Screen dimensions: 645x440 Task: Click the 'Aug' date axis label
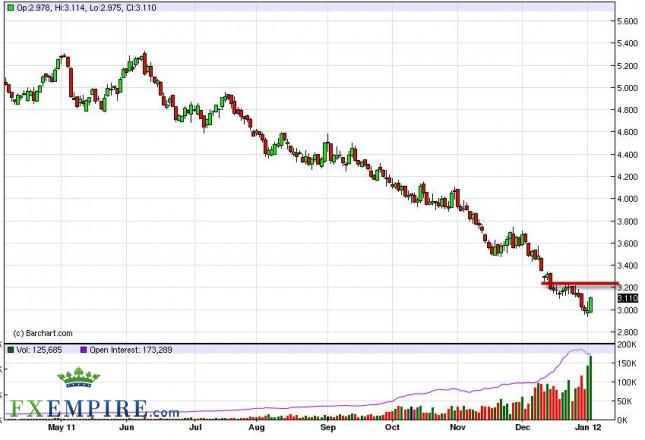point(256,427)
